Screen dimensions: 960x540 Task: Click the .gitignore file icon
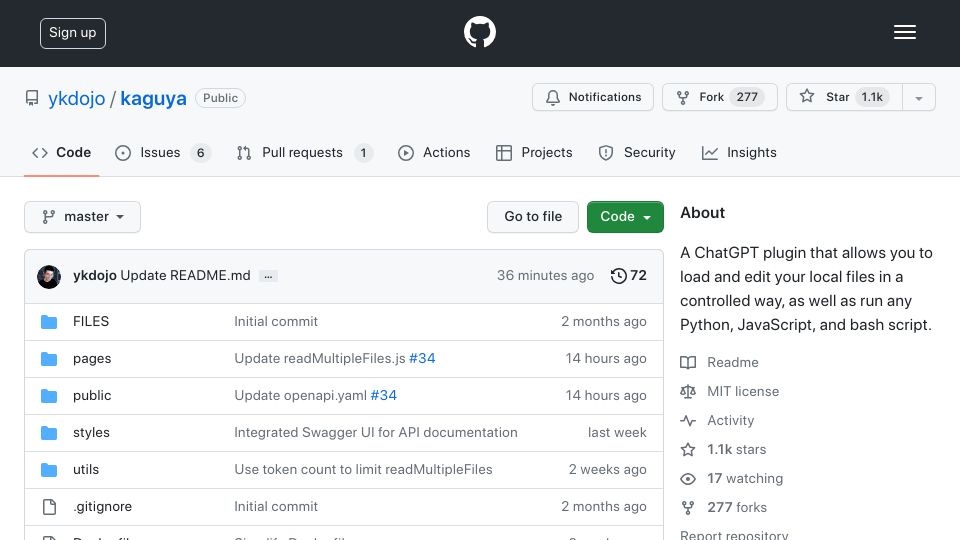click(x=49, y=507)
